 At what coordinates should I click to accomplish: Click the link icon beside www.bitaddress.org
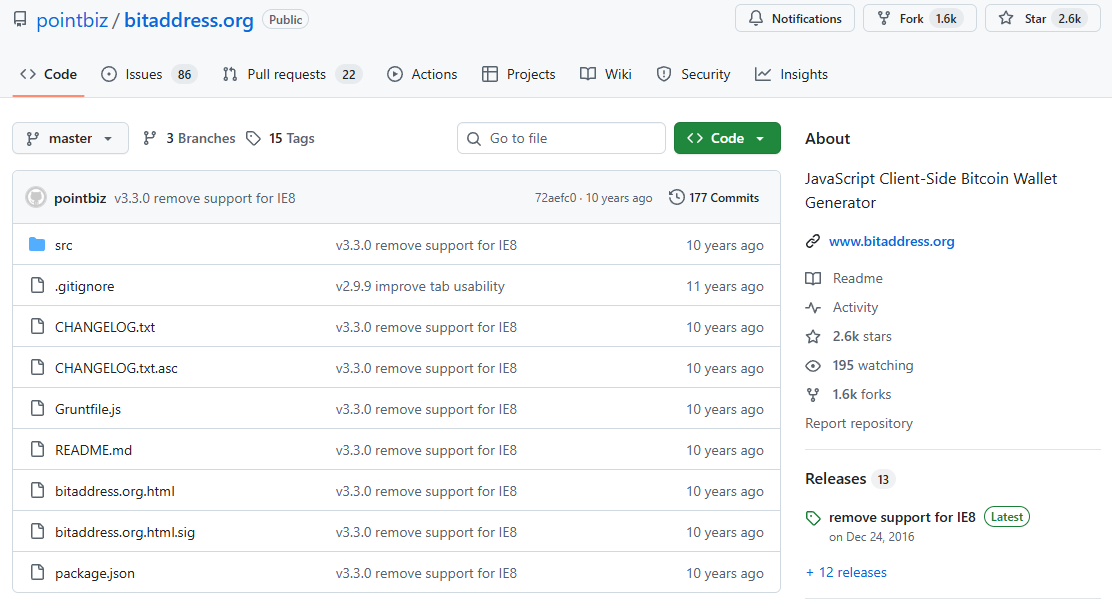pos(813,241)
